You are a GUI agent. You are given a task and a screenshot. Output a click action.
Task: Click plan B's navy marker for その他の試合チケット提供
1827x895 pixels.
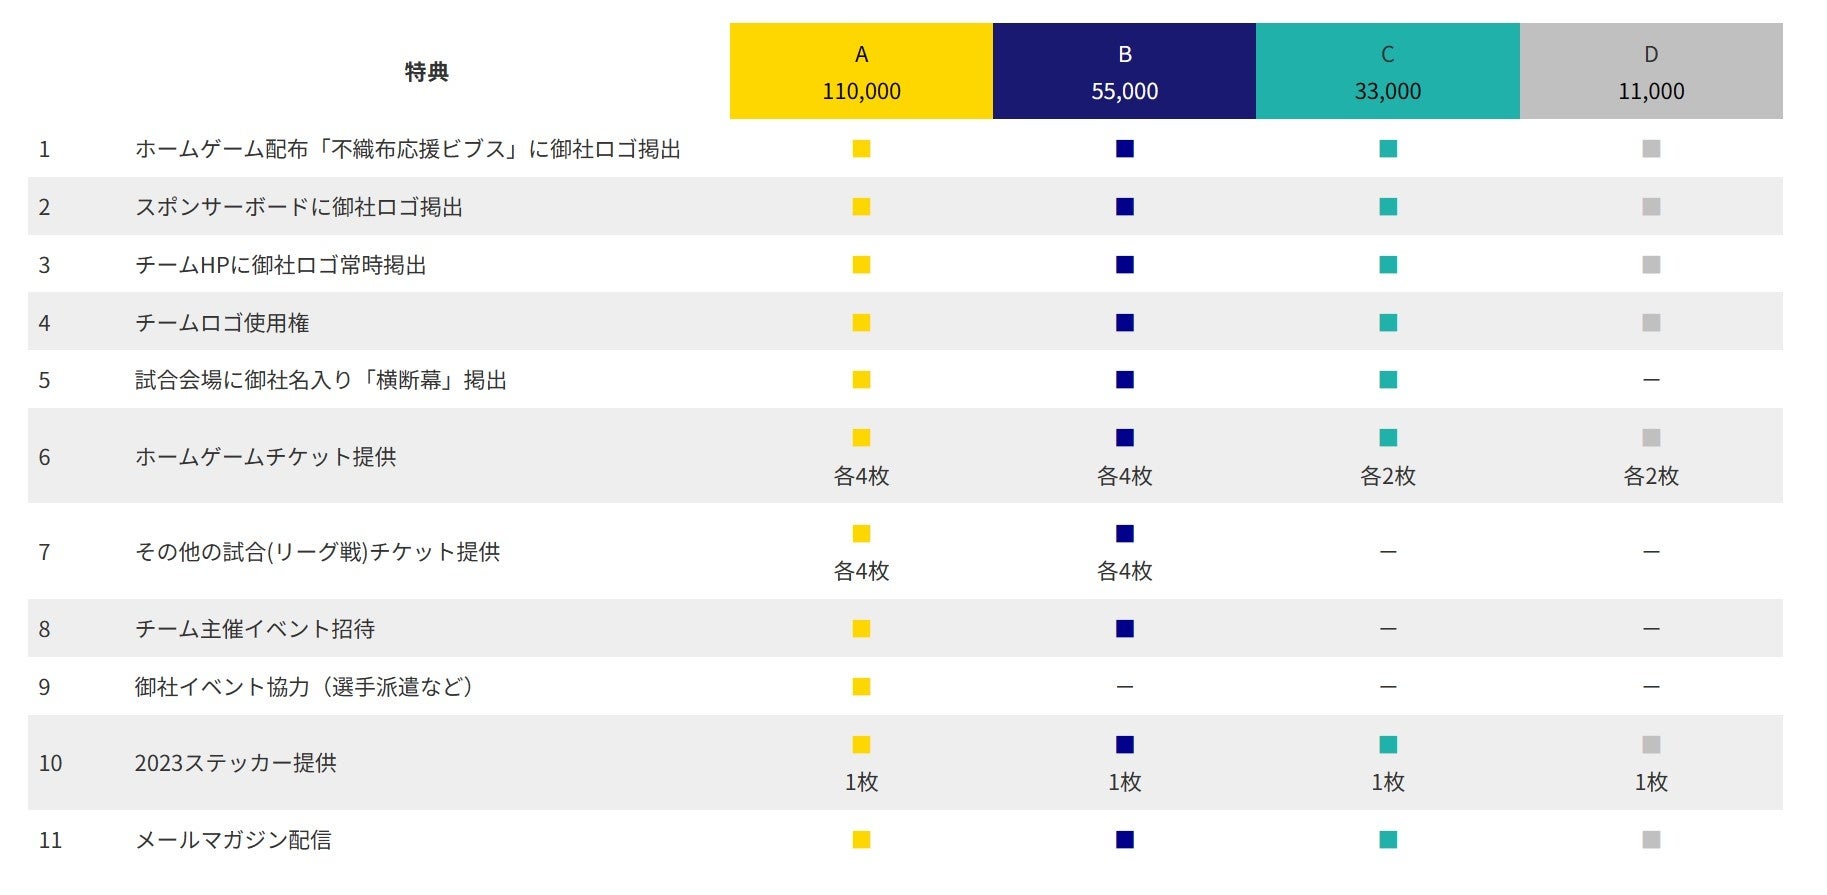pos(1125,534)
